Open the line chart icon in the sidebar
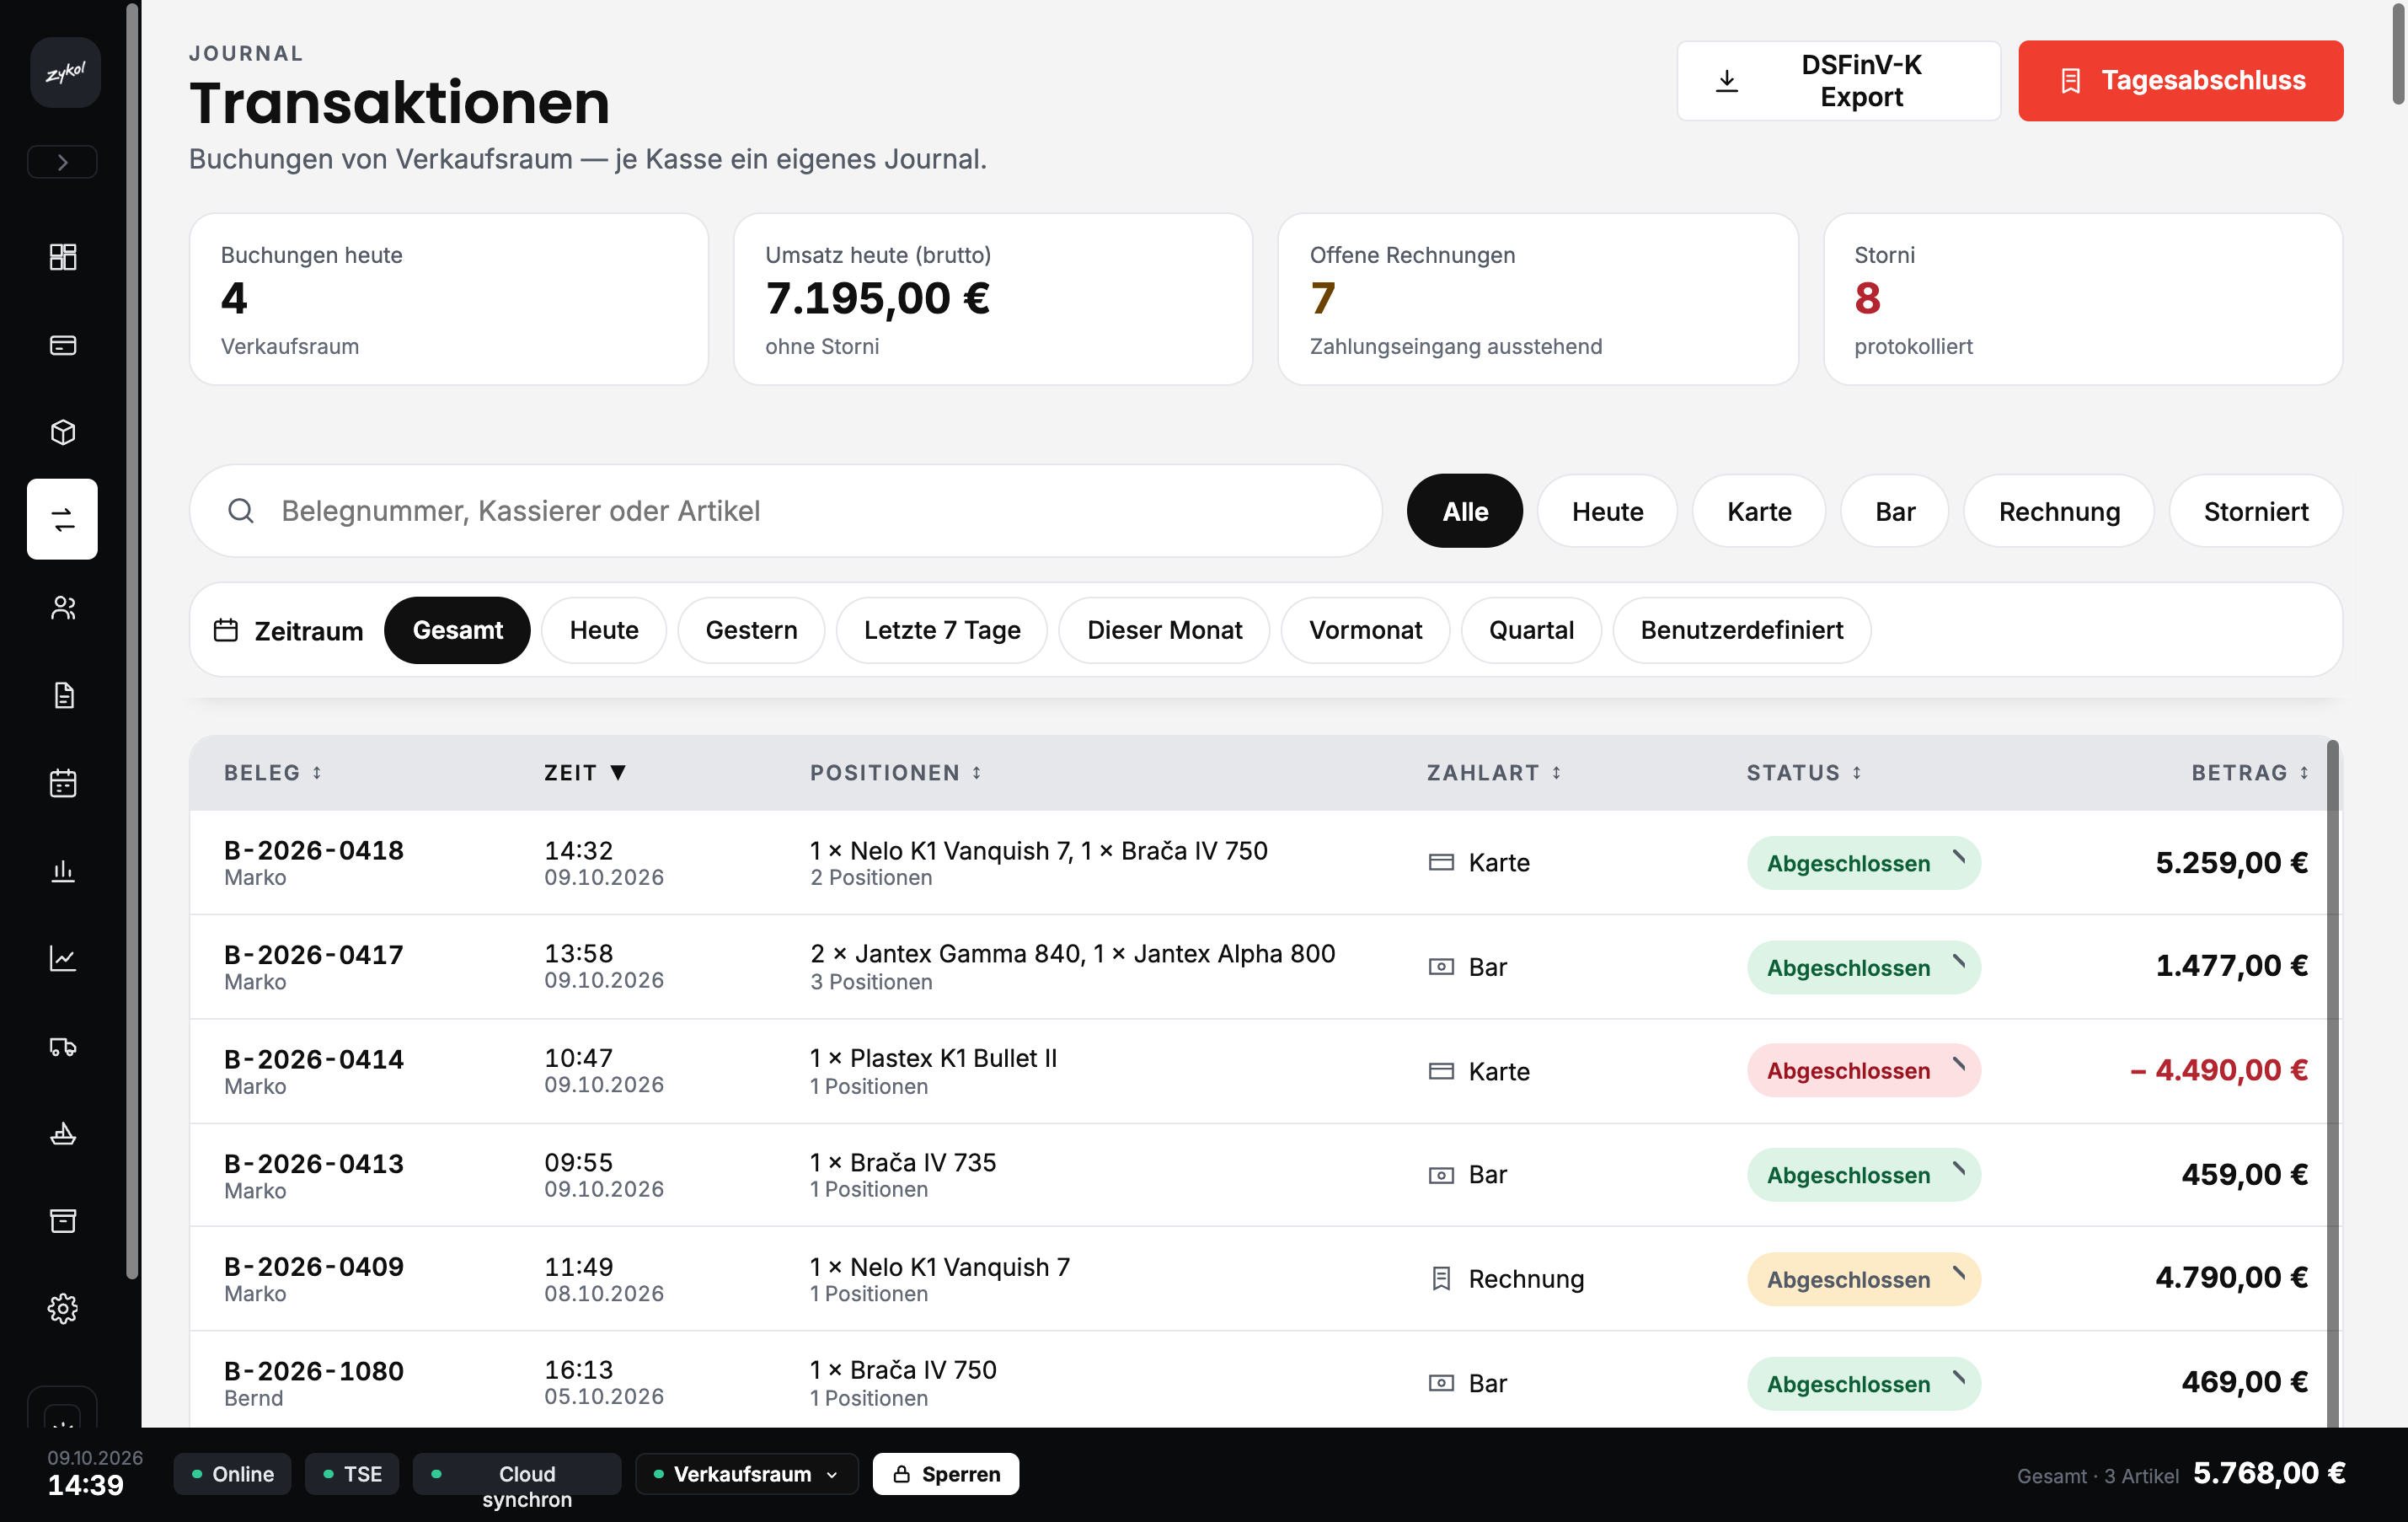 point(62,958)
